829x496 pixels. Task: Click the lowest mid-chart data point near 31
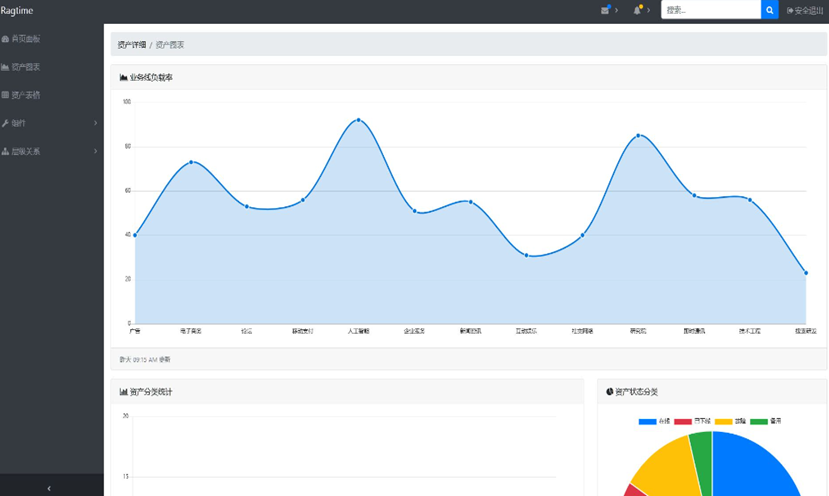(526, 255)
